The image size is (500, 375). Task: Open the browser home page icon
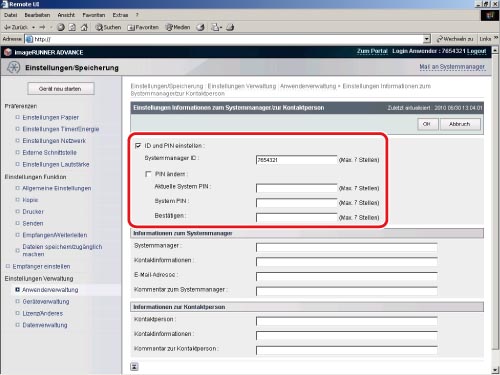(84, 27)
